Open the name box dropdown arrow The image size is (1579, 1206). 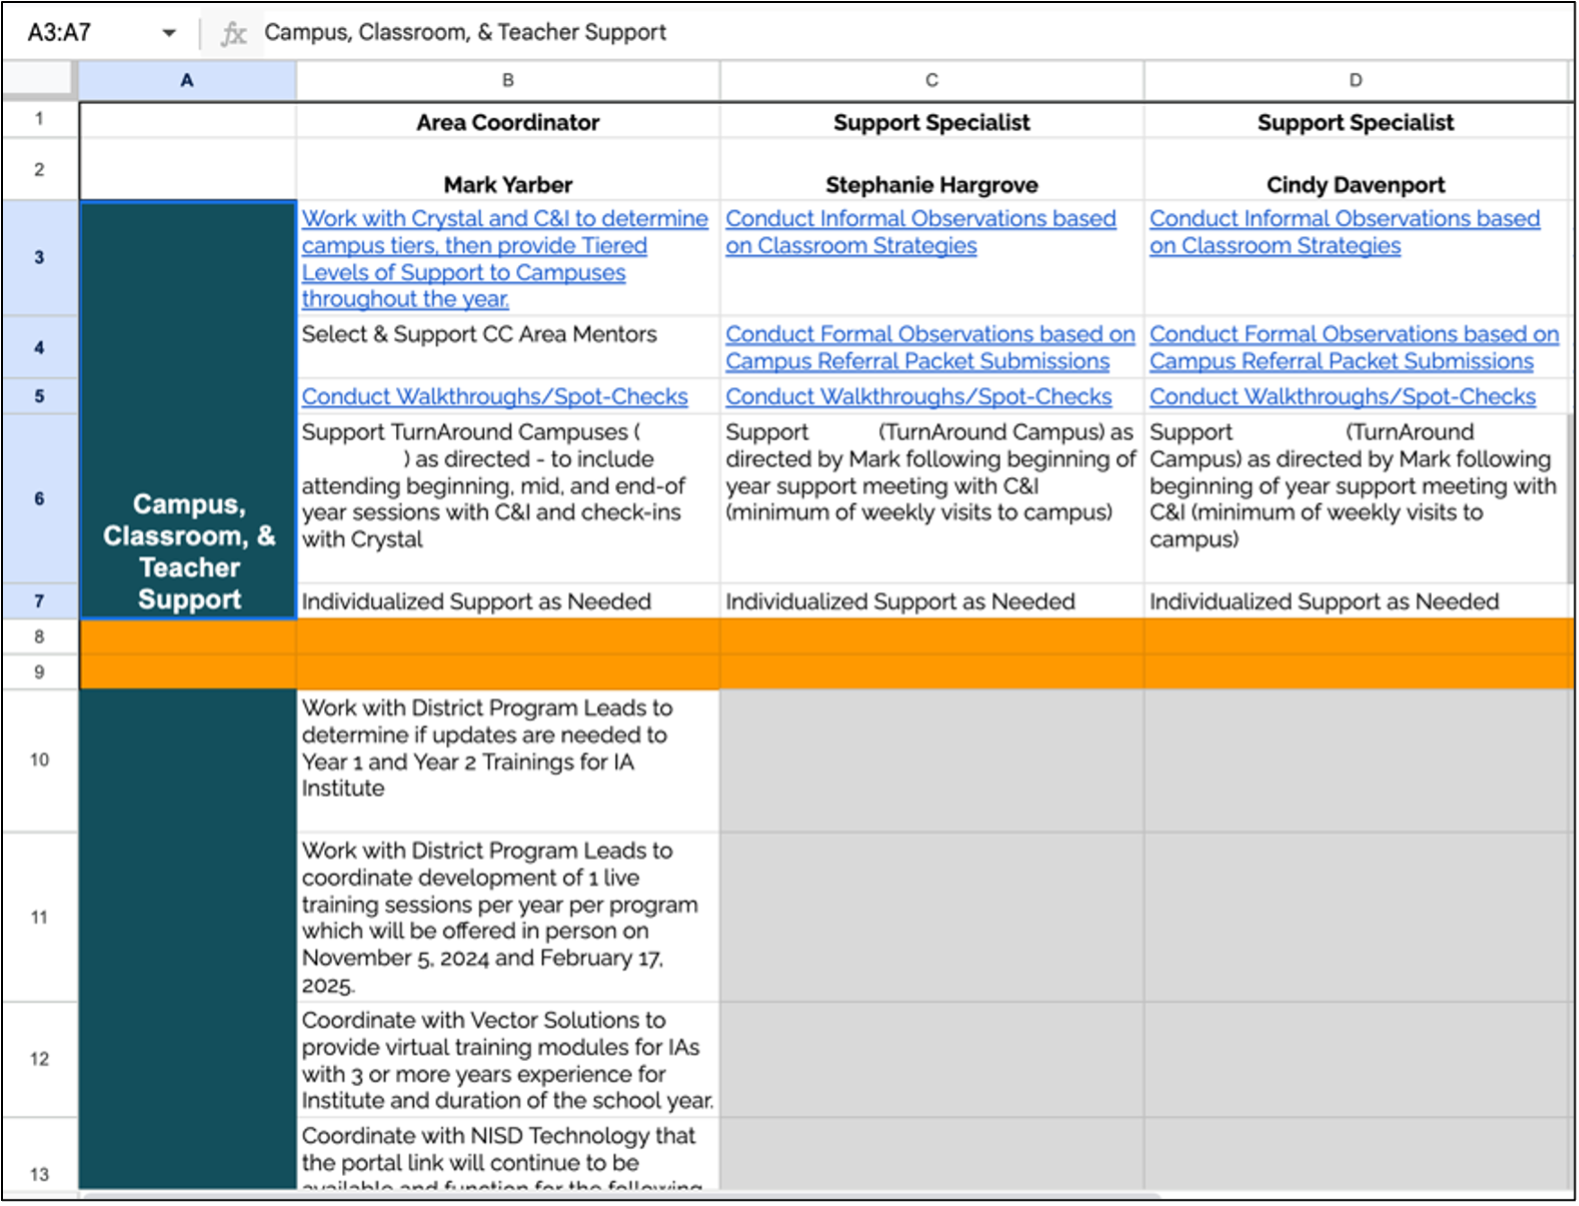tap(169, 33)
